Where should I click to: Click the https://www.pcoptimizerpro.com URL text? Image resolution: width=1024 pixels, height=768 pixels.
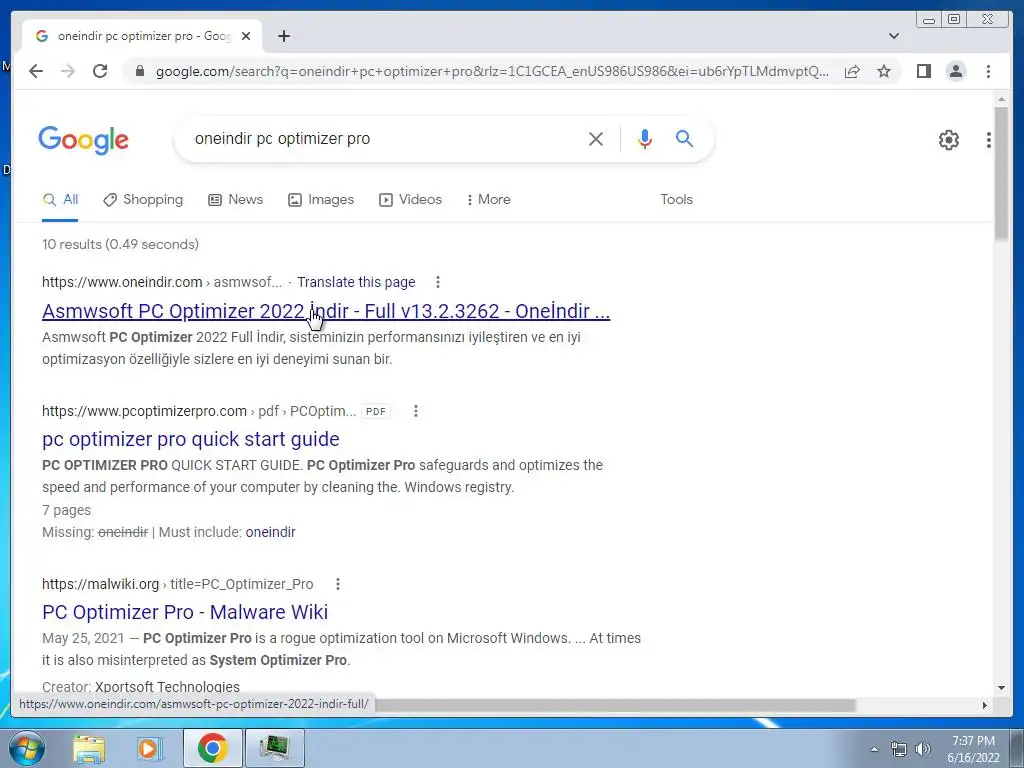click(144, 411)
